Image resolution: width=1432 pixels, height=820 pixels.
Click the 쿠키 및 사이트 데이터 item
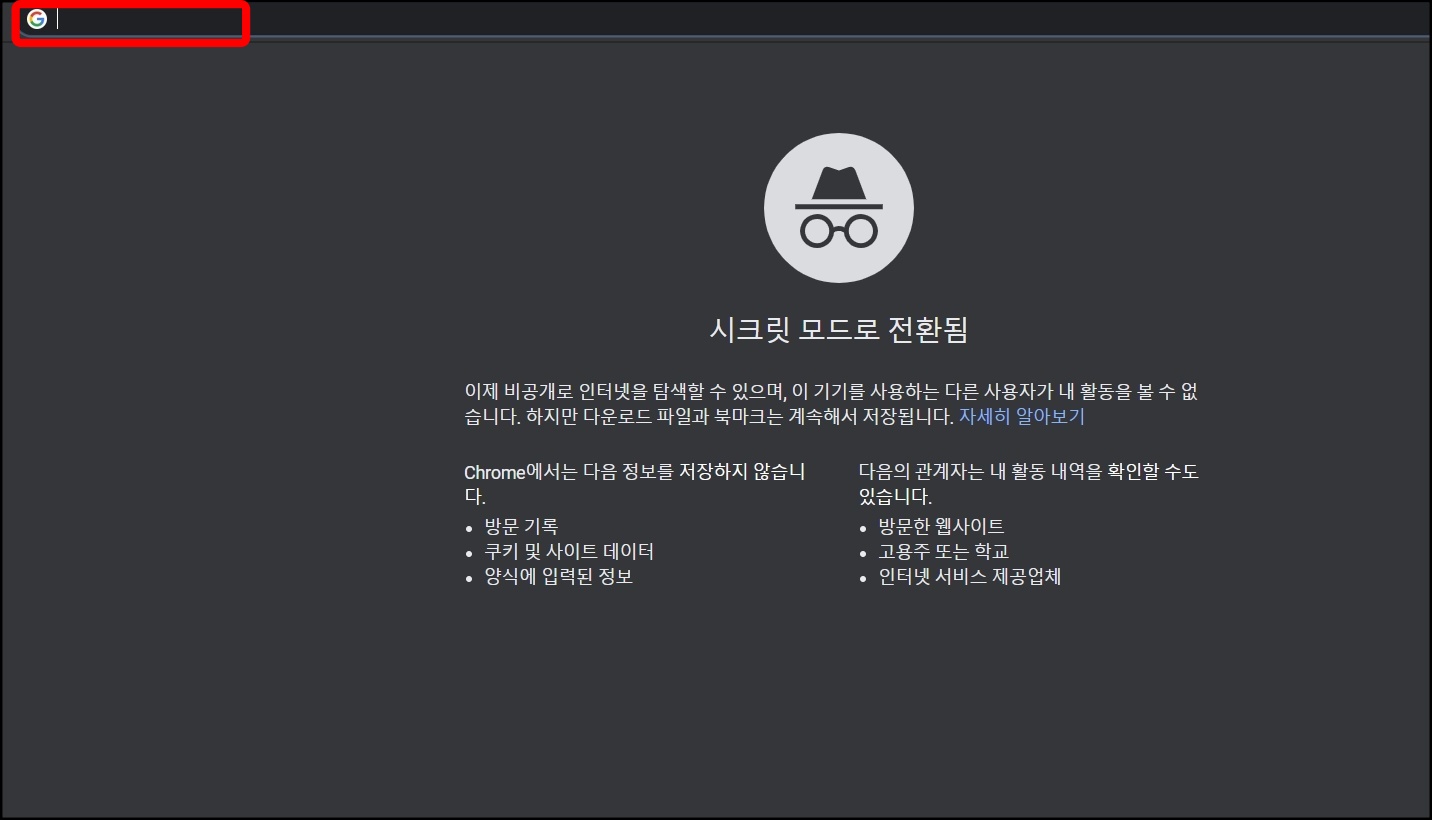point(569,551)
